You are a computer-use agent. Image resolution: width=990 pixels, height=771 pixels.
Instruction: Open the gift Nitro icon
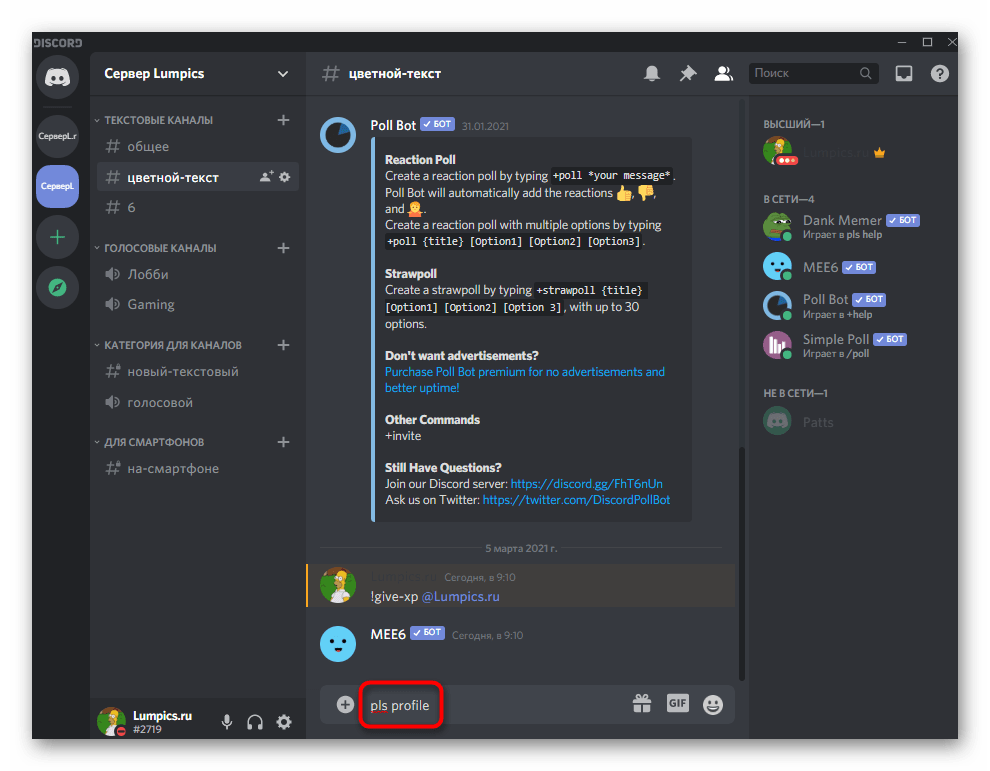point(642,704)
